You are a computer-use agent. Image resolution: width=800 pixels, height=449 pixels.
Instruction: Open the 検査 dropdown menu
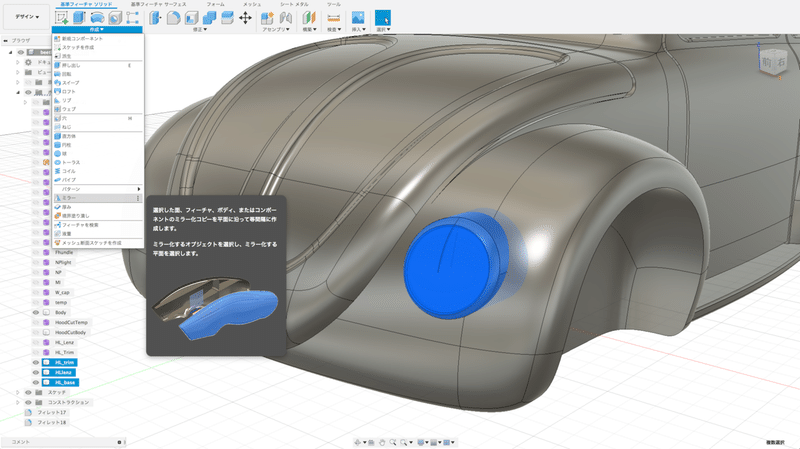pos(334,30)
